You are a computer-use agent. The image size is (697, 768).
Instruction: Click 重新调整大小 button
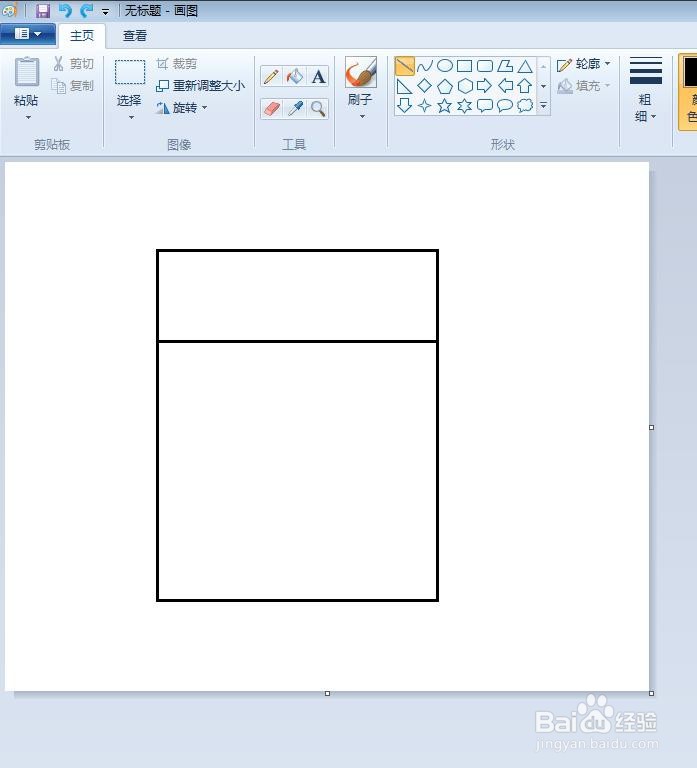tap(200, 86)
